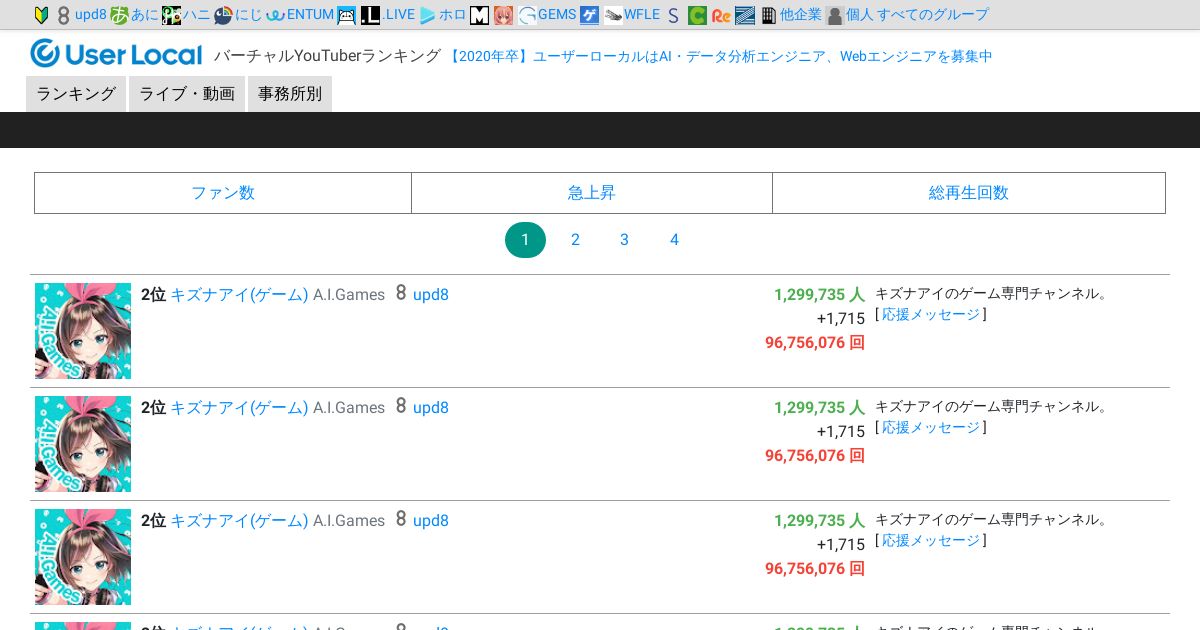Open the あに group icon link
Screen dimensions: 1200x630
(x=134, y=15)
